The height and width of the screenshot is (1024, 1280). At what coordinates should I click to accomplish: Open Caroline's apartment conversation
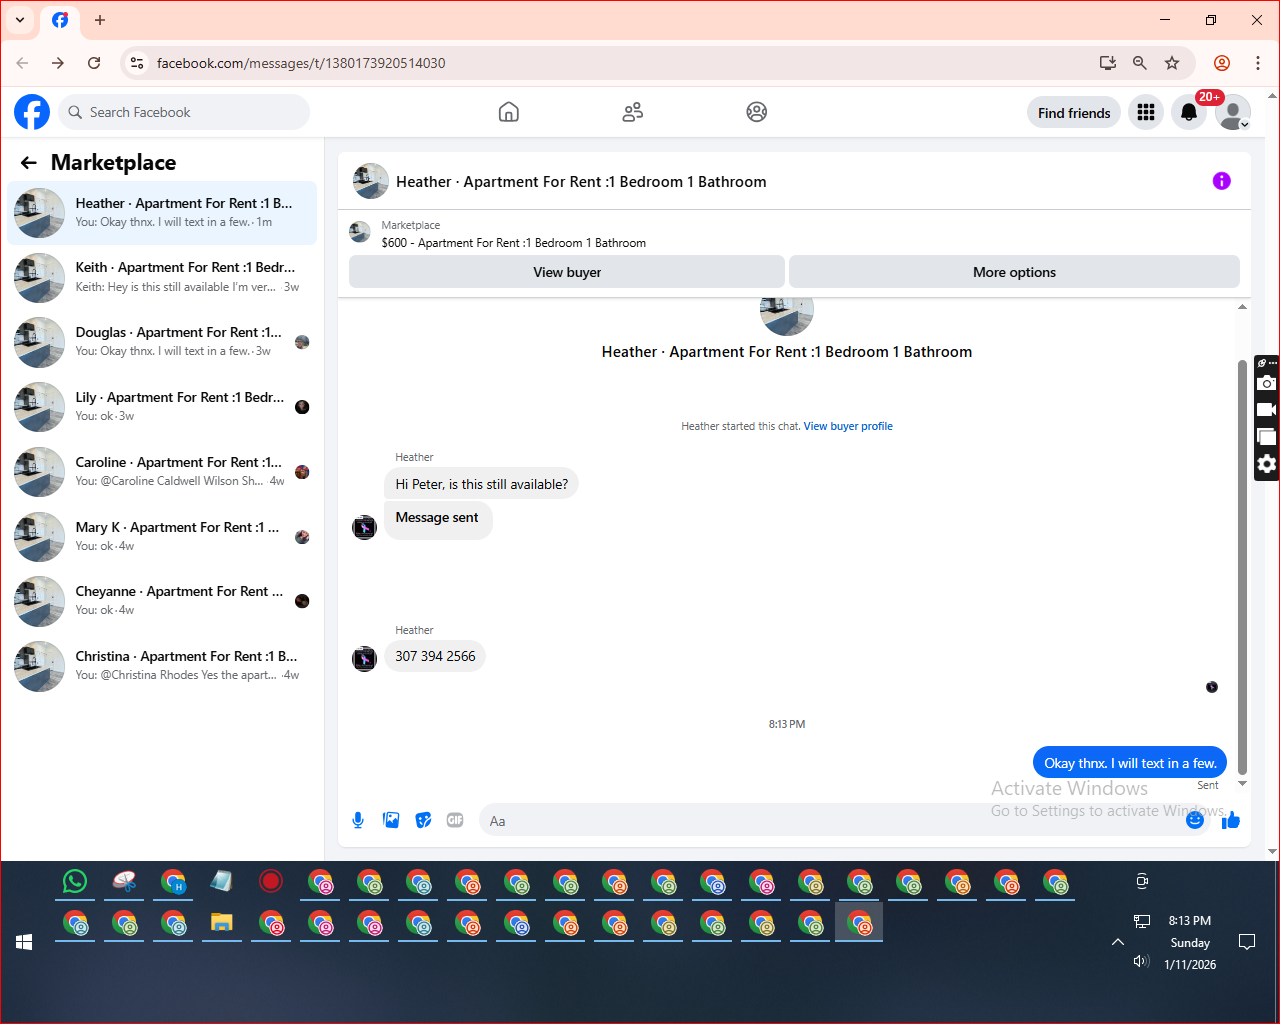(162, 472)
